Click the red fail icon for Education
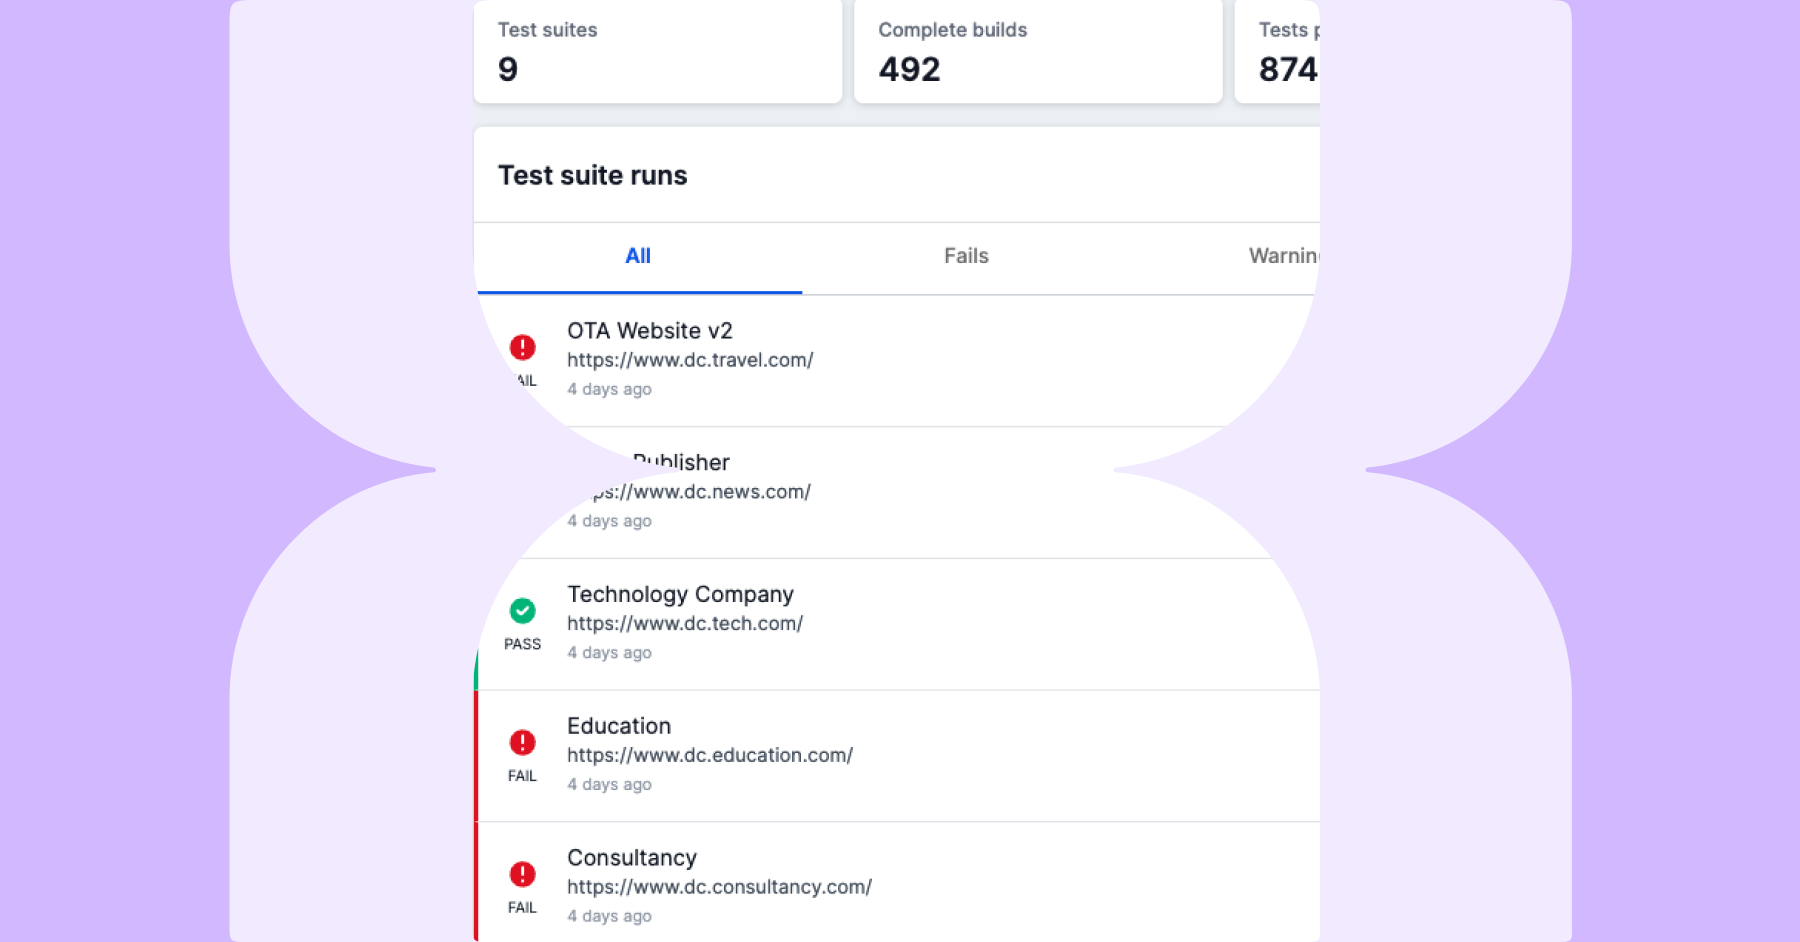This screenshot has width=1800, height=942. tap(522, 742)
